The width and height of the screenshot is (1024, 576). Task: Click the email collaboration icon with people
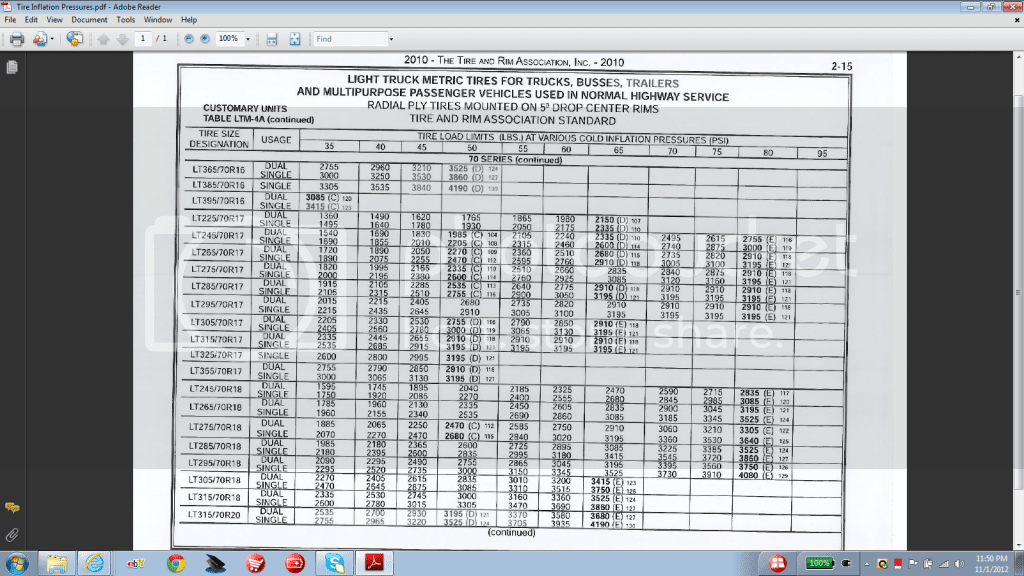(40, 39)
